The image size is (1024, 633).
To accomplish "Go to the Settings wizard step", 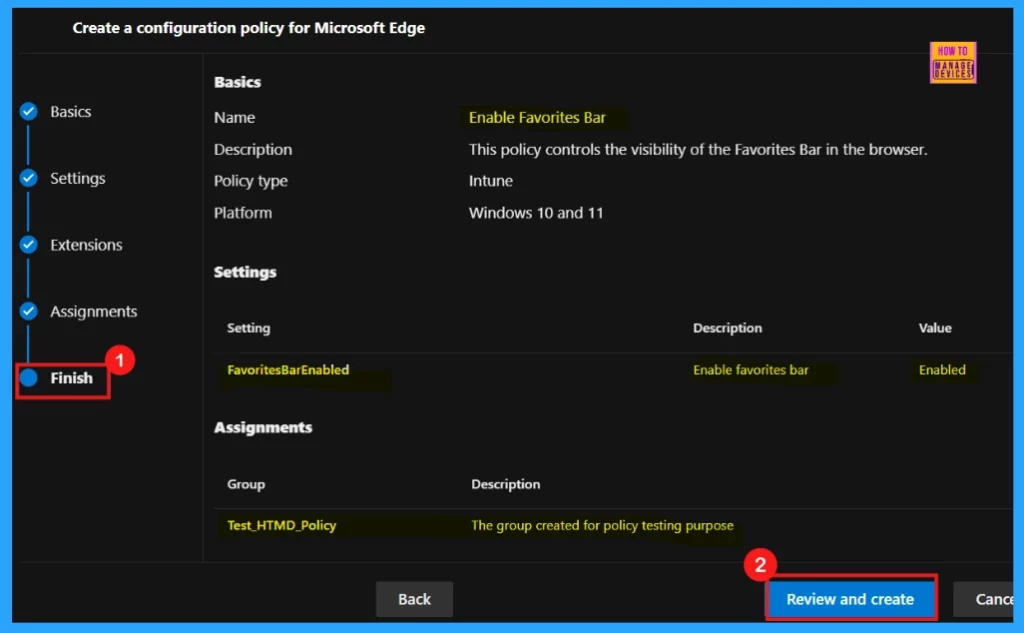I will click(x=78, y=178).
